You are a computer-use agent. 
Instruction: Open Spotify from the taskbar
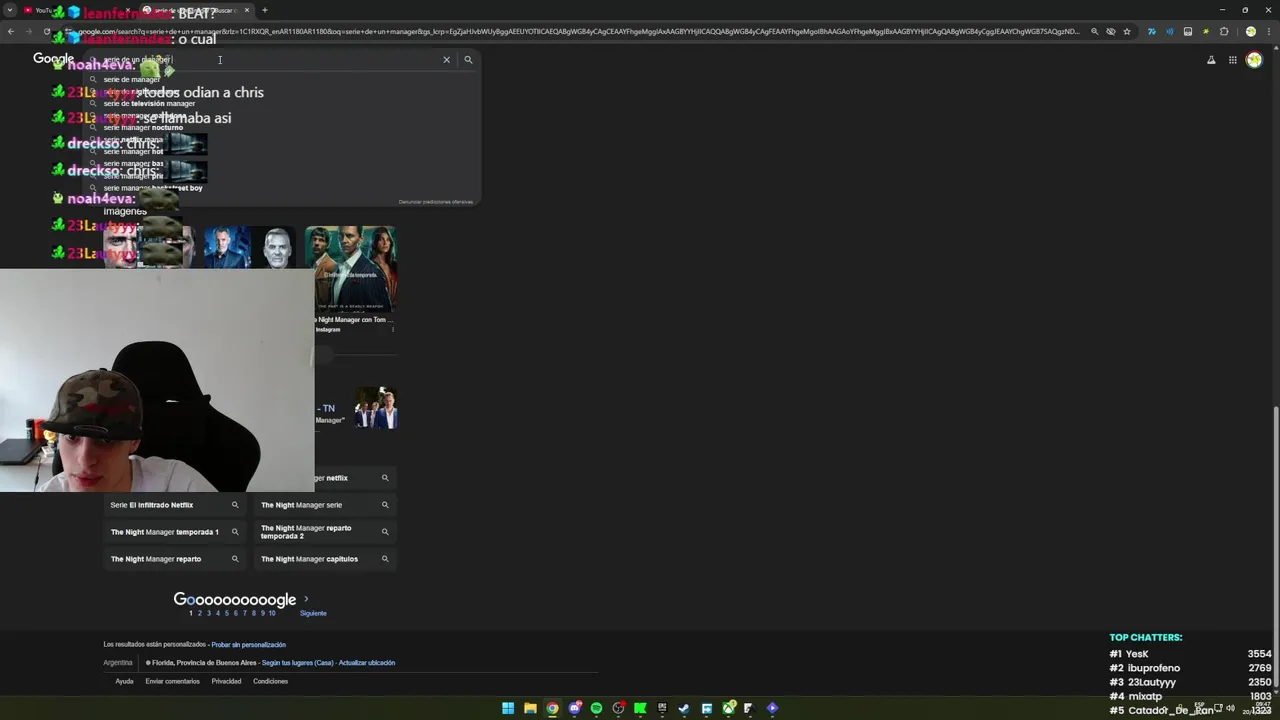[596, 709]
